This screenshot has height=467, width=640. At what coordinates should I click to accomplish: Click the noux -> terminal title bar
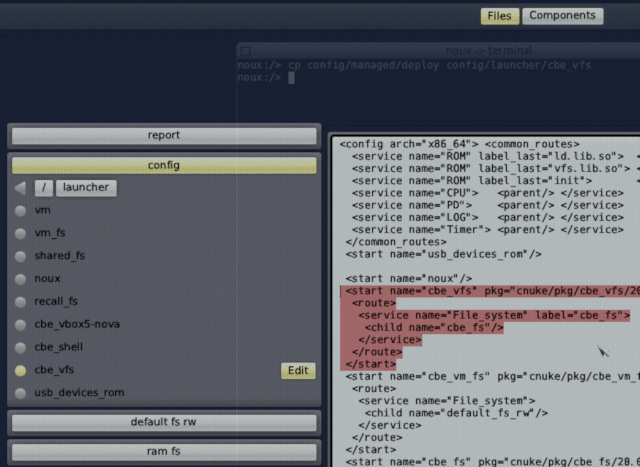(439, 51)
